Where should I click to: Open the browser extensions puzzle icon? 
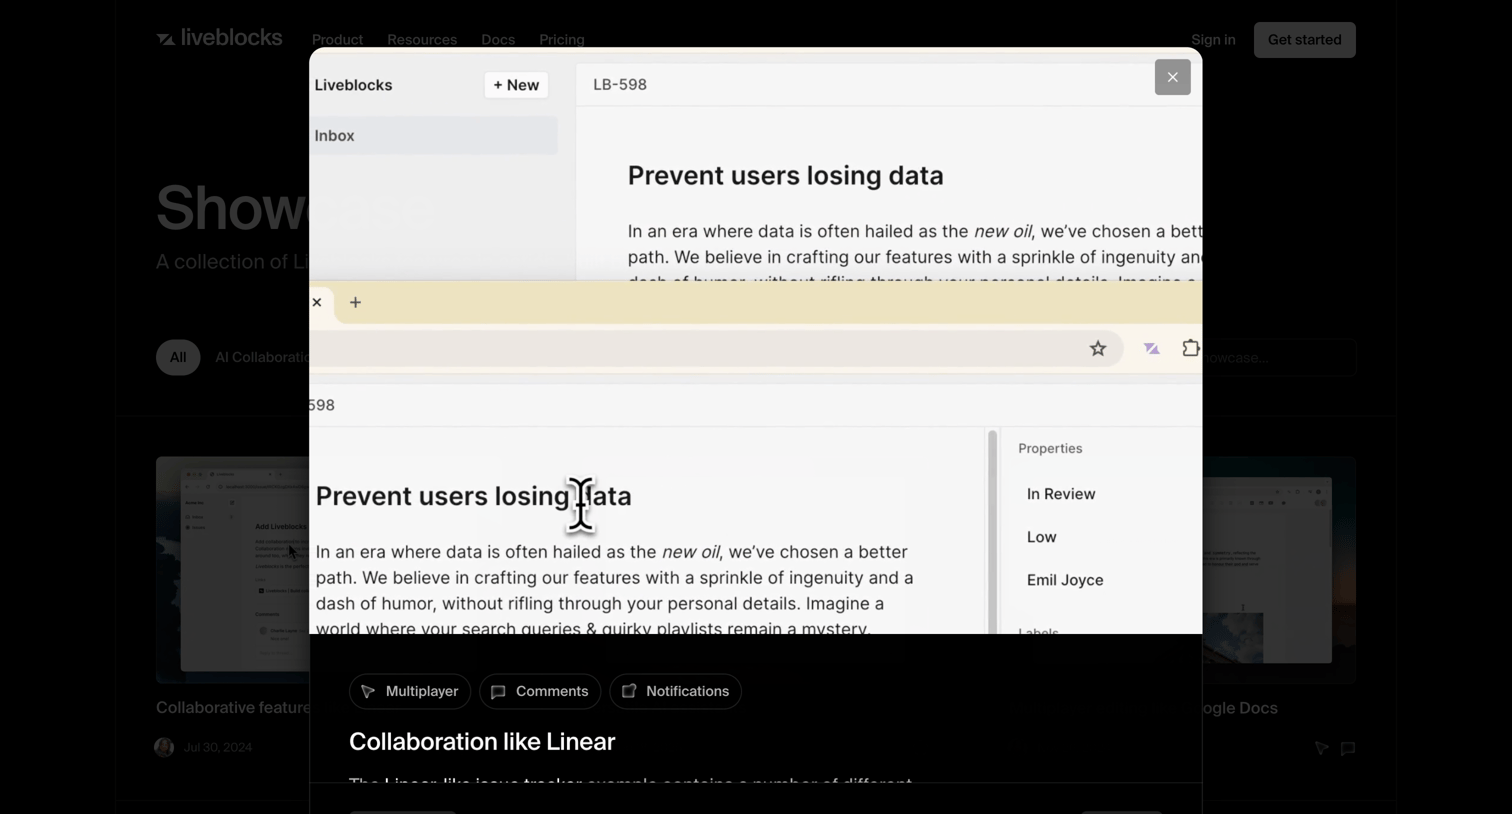point(1190,348)
